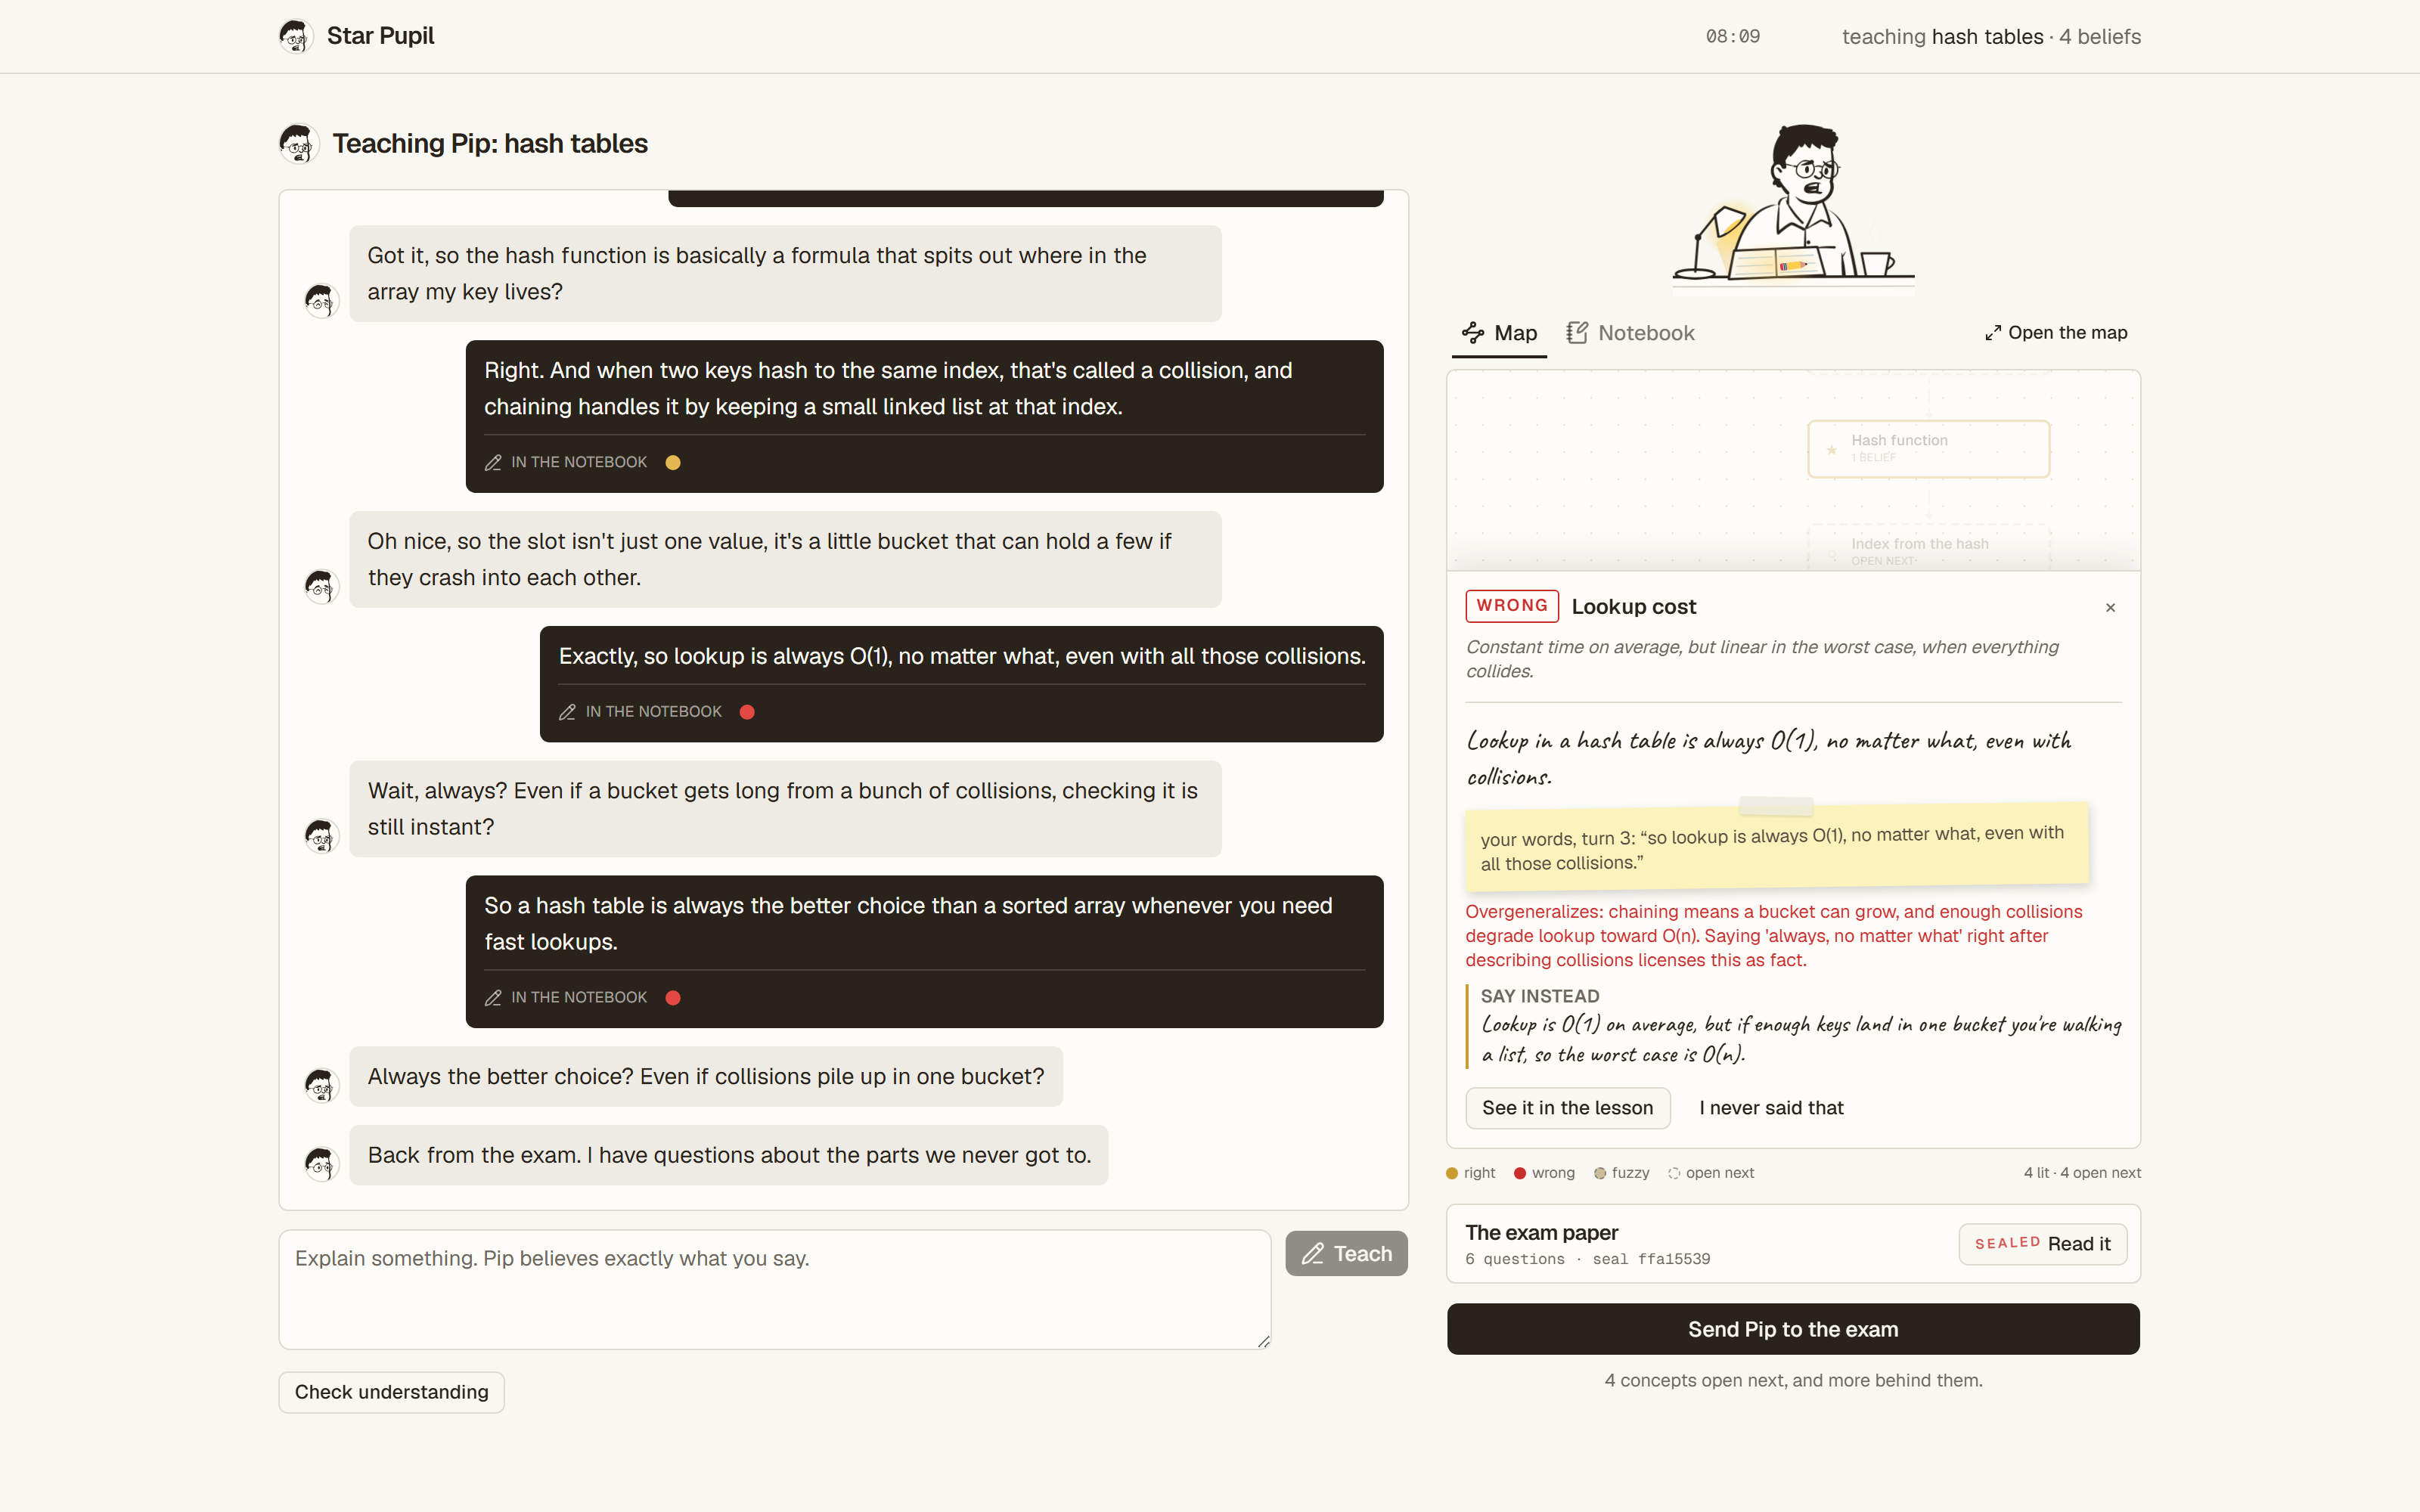Click Pip's 'Back from the exam' message bubble
Viewport: 2420px width, 1512px height.
tap(728, 1155)
